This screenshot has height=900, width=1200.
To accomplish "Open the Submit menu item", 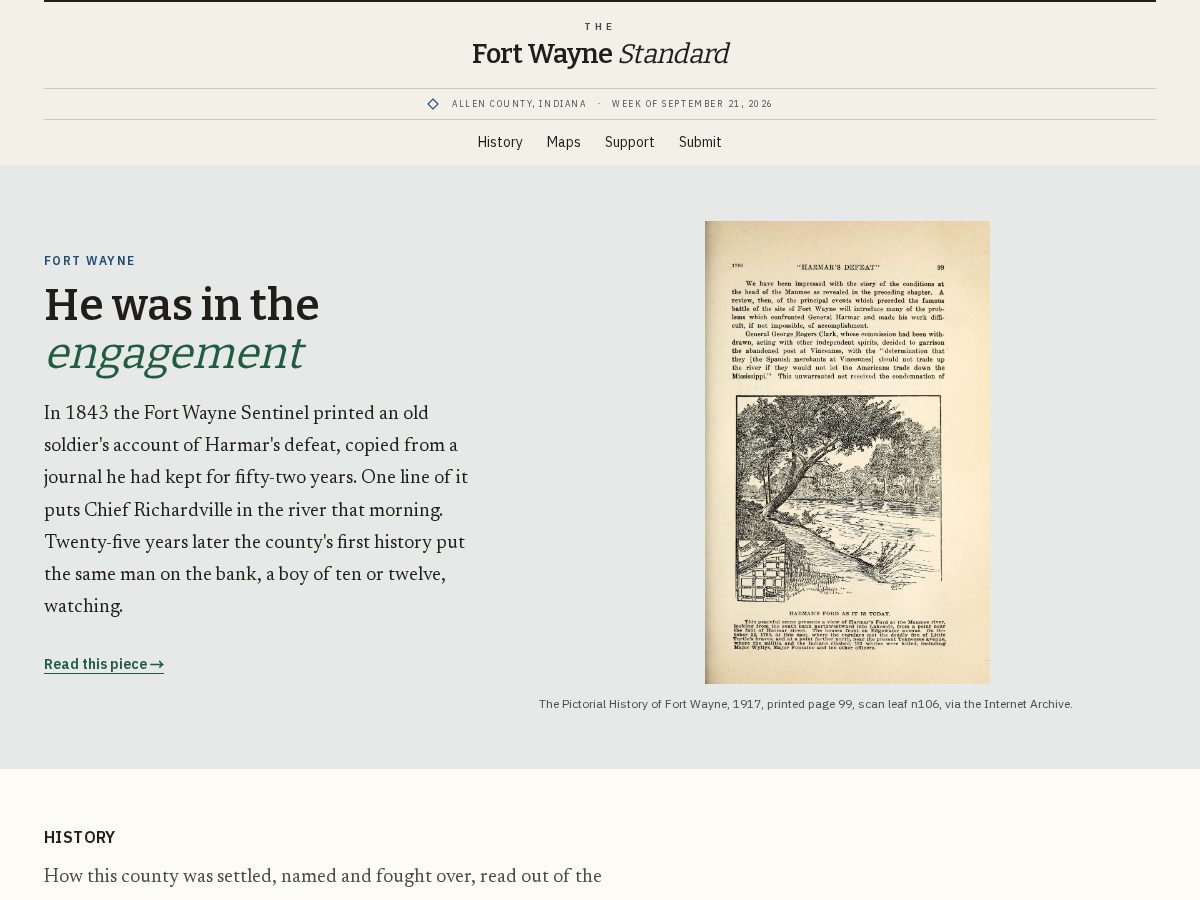I will (x=700, y=142).
